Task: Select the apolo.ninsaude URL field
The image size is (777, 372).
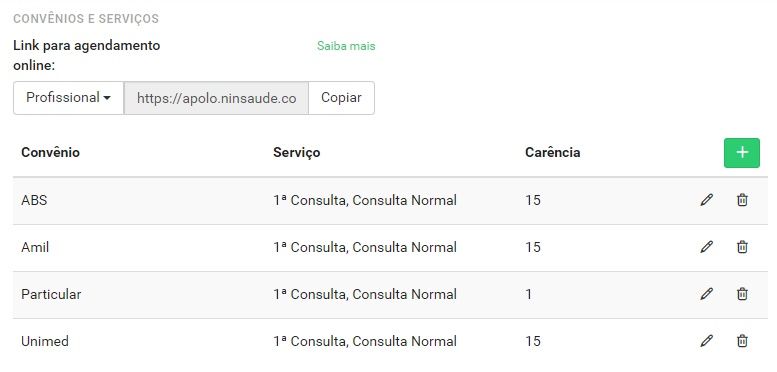Action: pyautogui.click(x=216, y=98)
